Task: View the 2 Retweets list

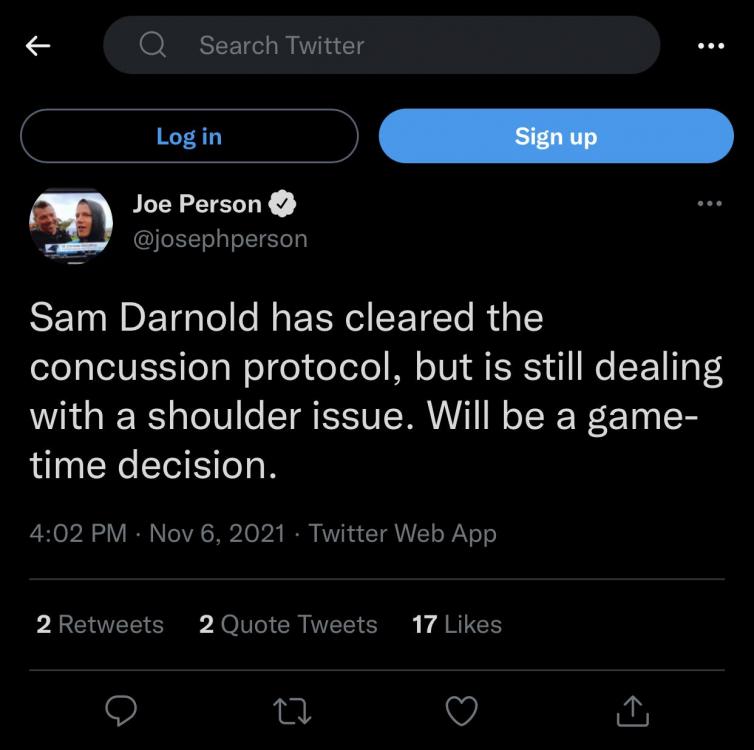Action: click(100, 625)
